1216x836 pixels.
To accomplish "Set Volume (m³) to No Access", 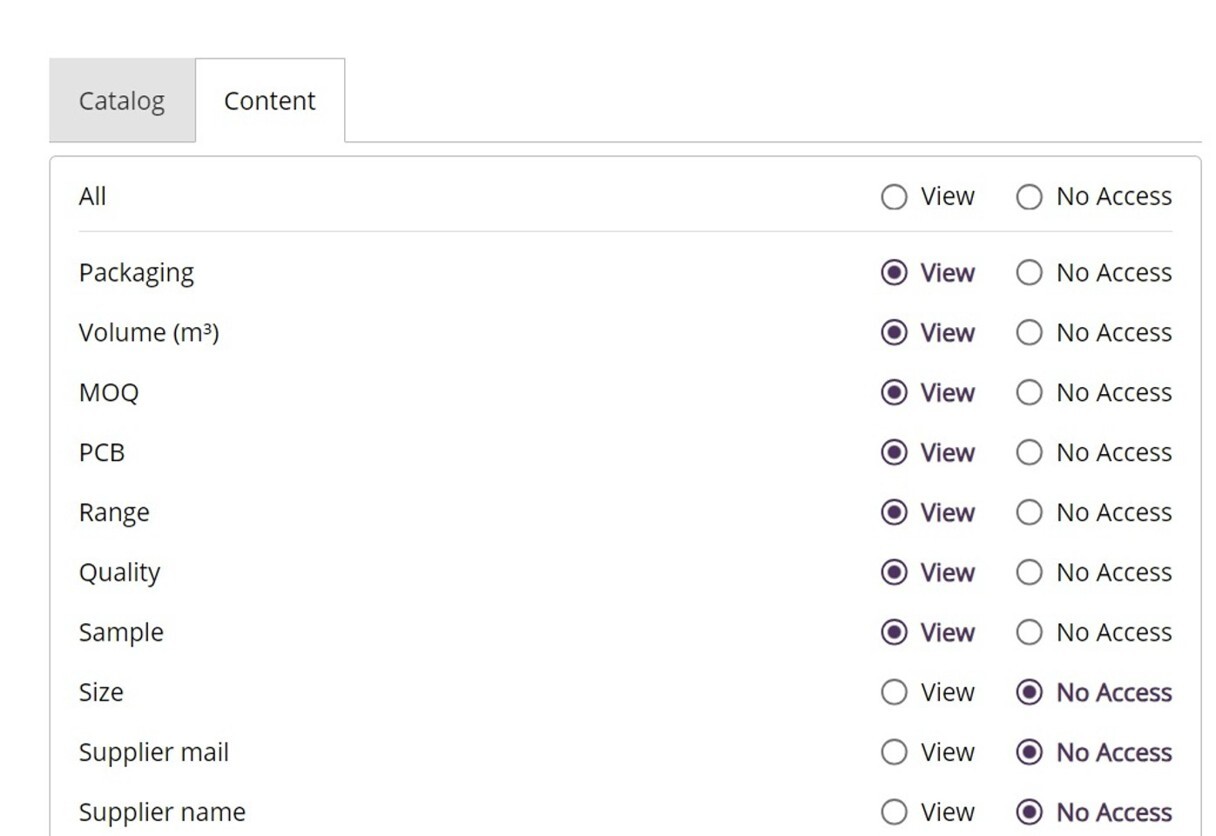I will click(1029, 333).
